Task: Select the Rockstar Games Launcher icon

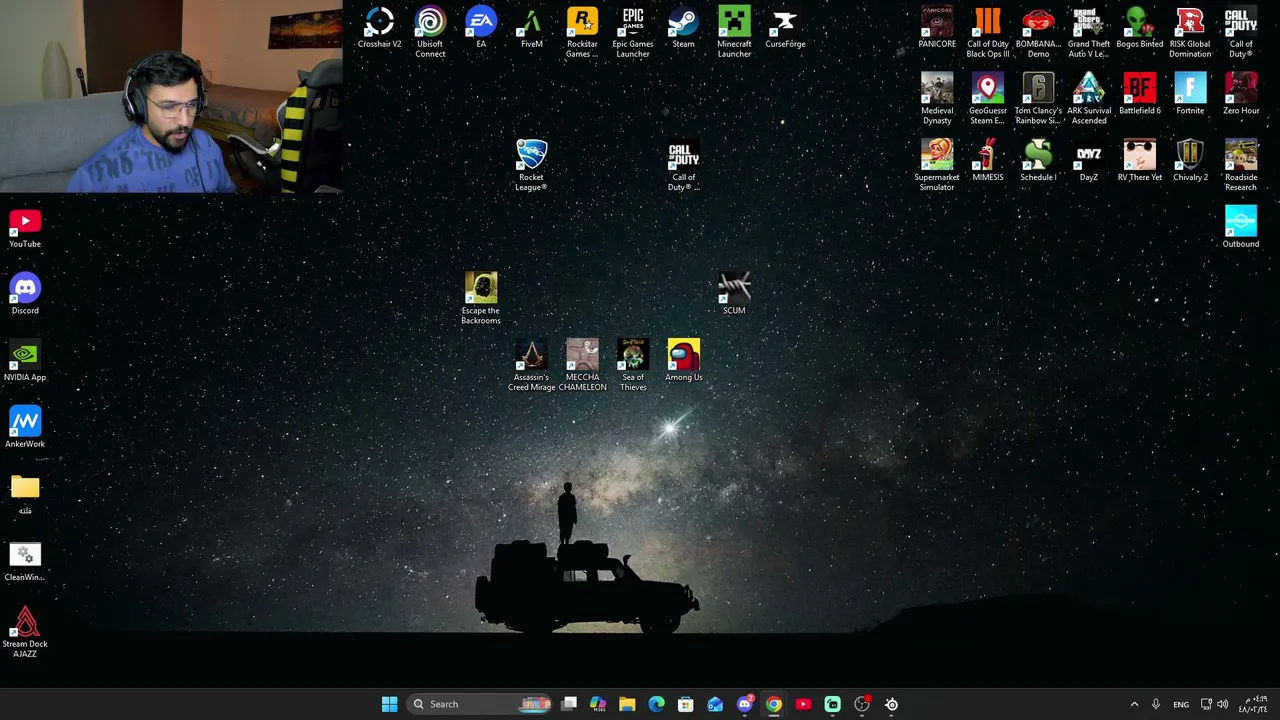Action: 582,32
